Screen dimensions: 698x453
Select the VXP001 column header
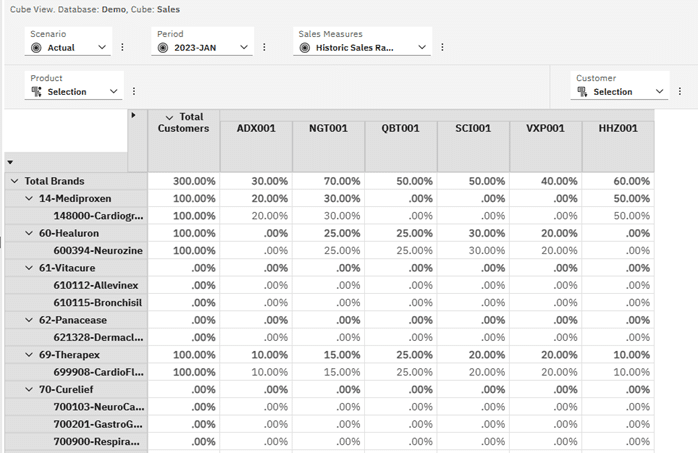pos(546,146)
